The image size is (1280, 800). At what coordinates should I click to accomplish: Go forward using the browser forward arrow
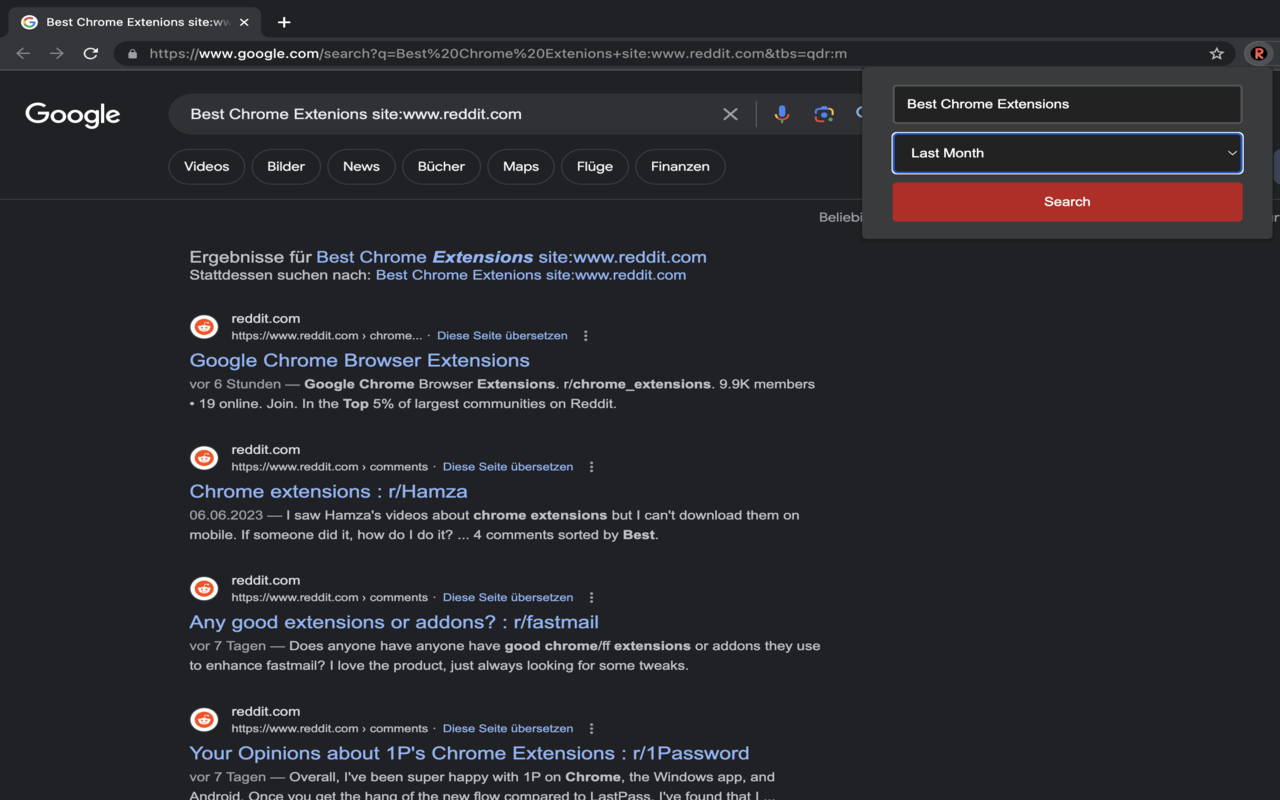click(57, 54)
